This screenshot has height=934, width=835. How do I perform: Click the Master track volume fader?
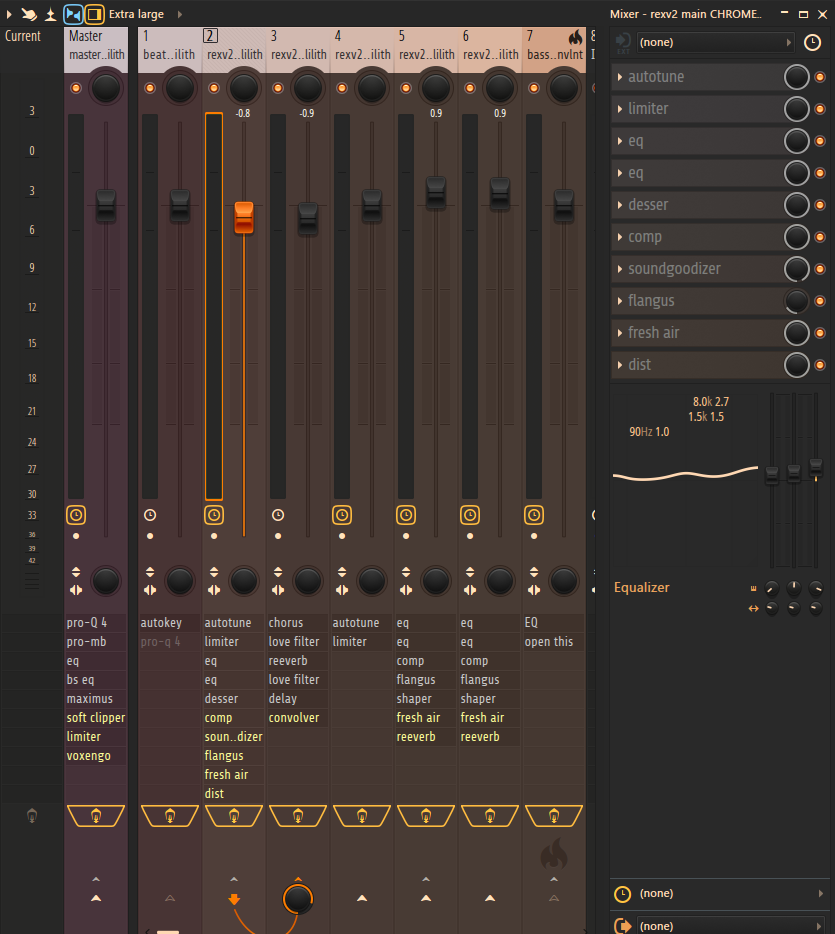106,206
